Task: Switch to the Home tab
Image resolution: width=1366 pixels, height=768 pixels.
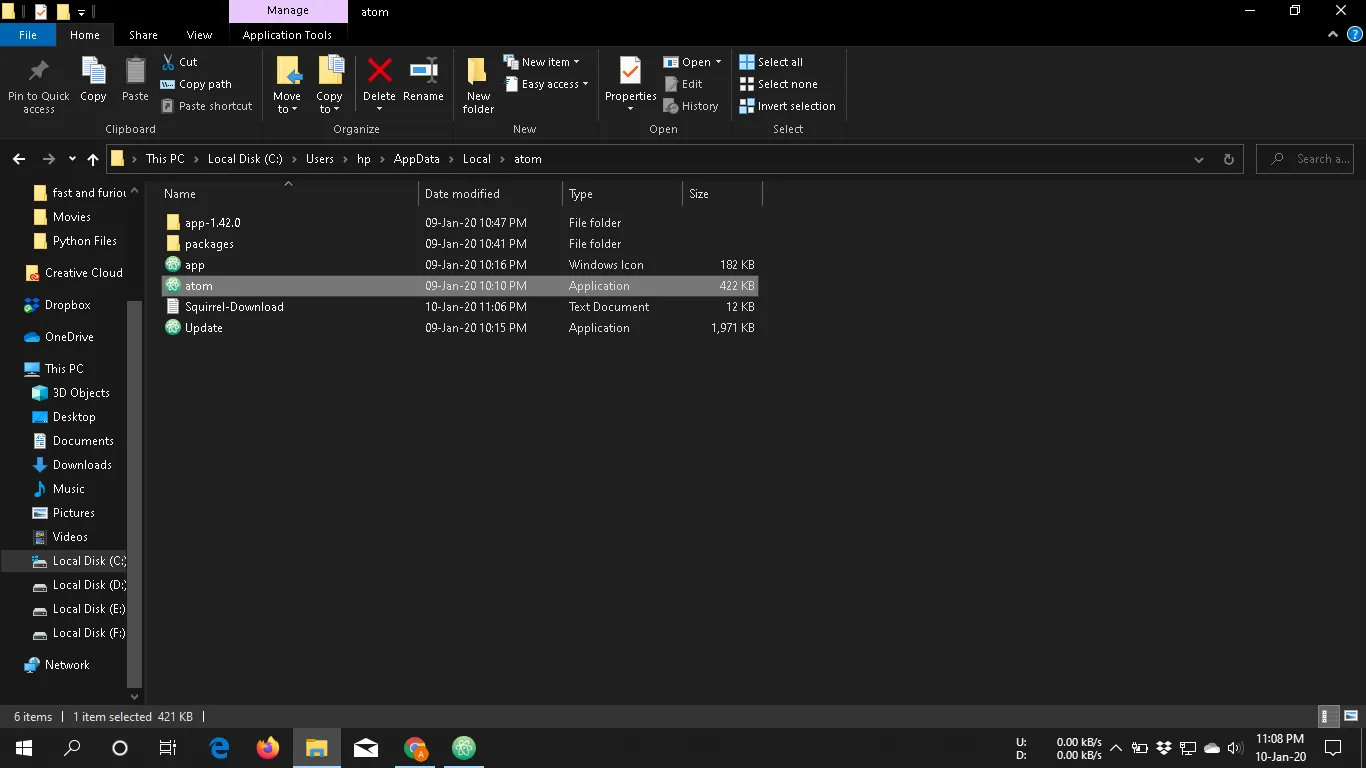Action: tap(85, 35)
